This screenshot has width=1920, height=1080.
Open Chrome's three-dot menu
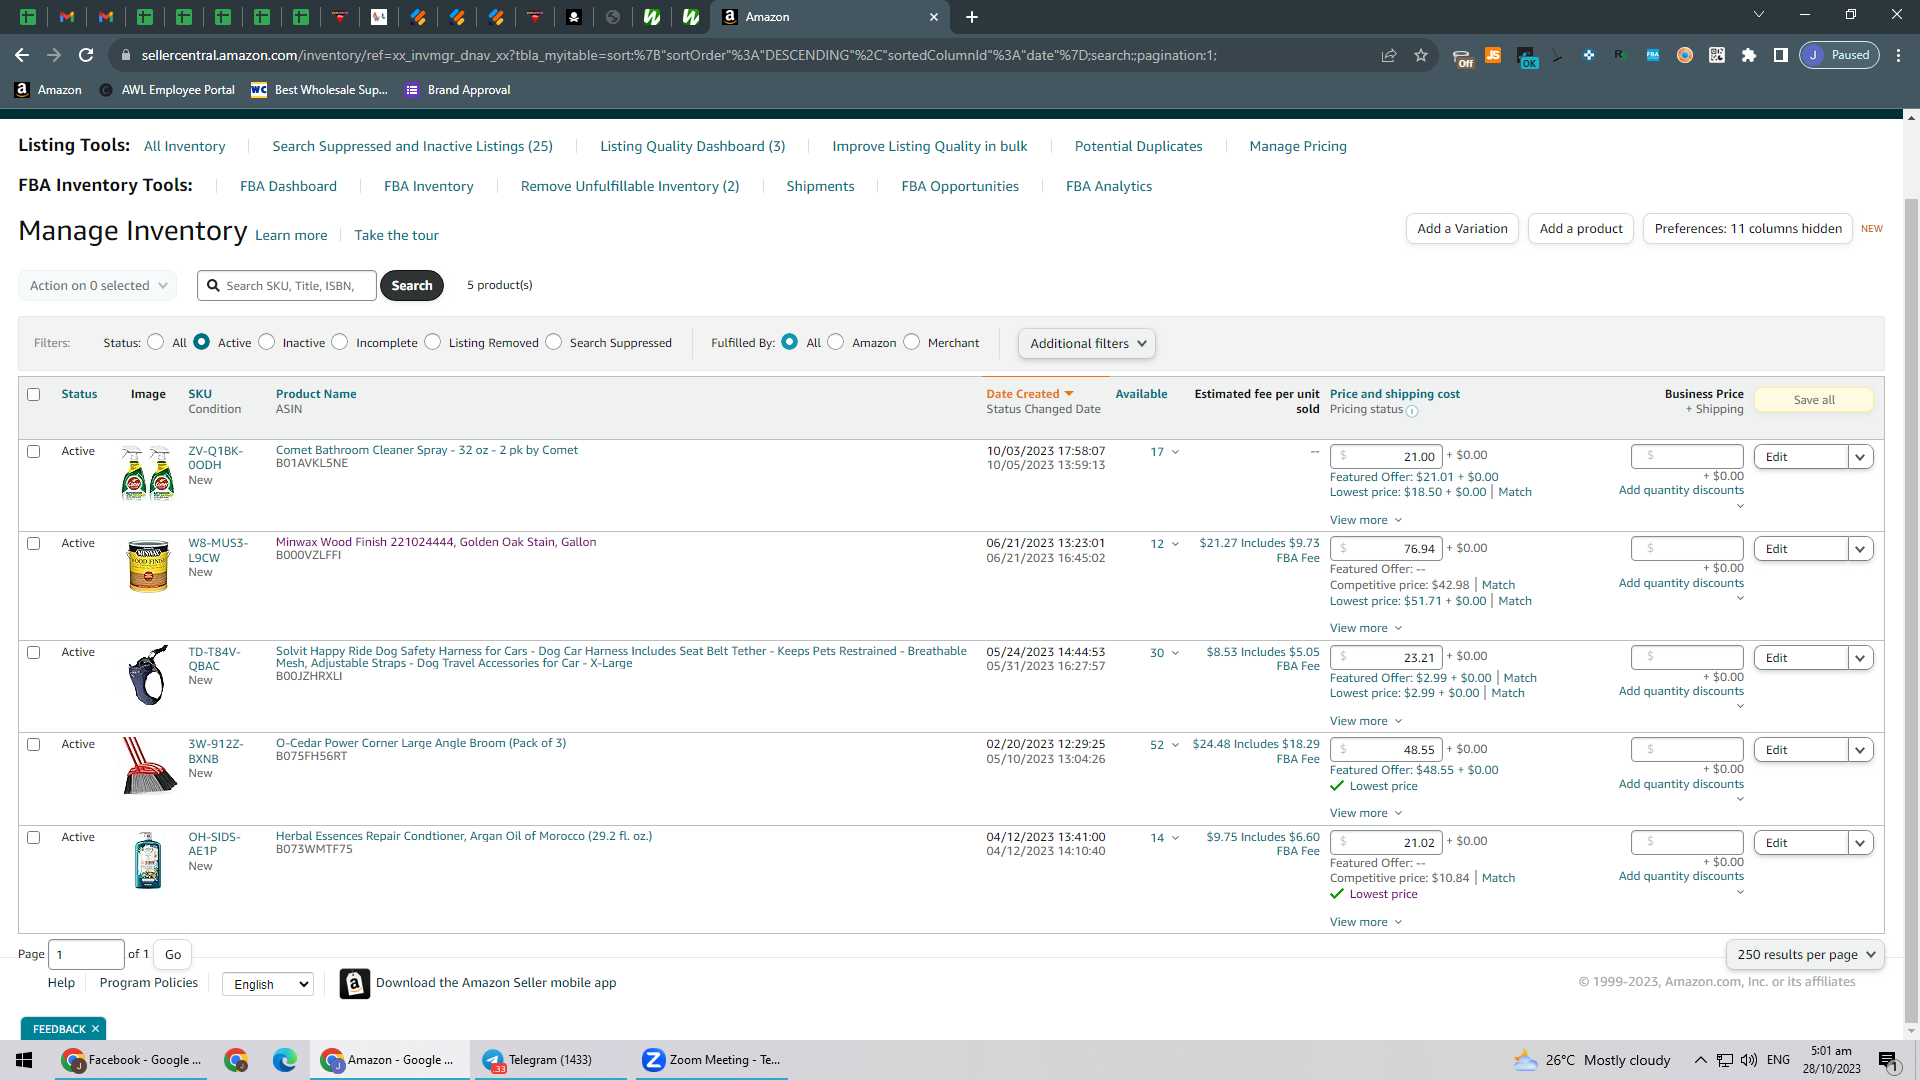1899,55
